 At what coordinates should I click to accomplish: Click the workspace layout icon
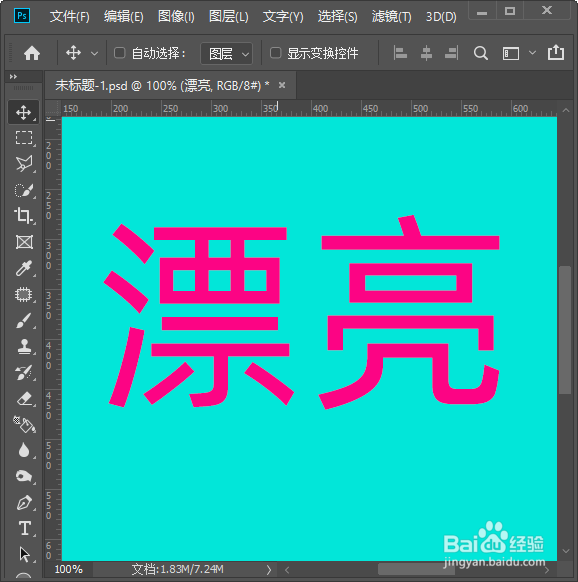(511, 53)
